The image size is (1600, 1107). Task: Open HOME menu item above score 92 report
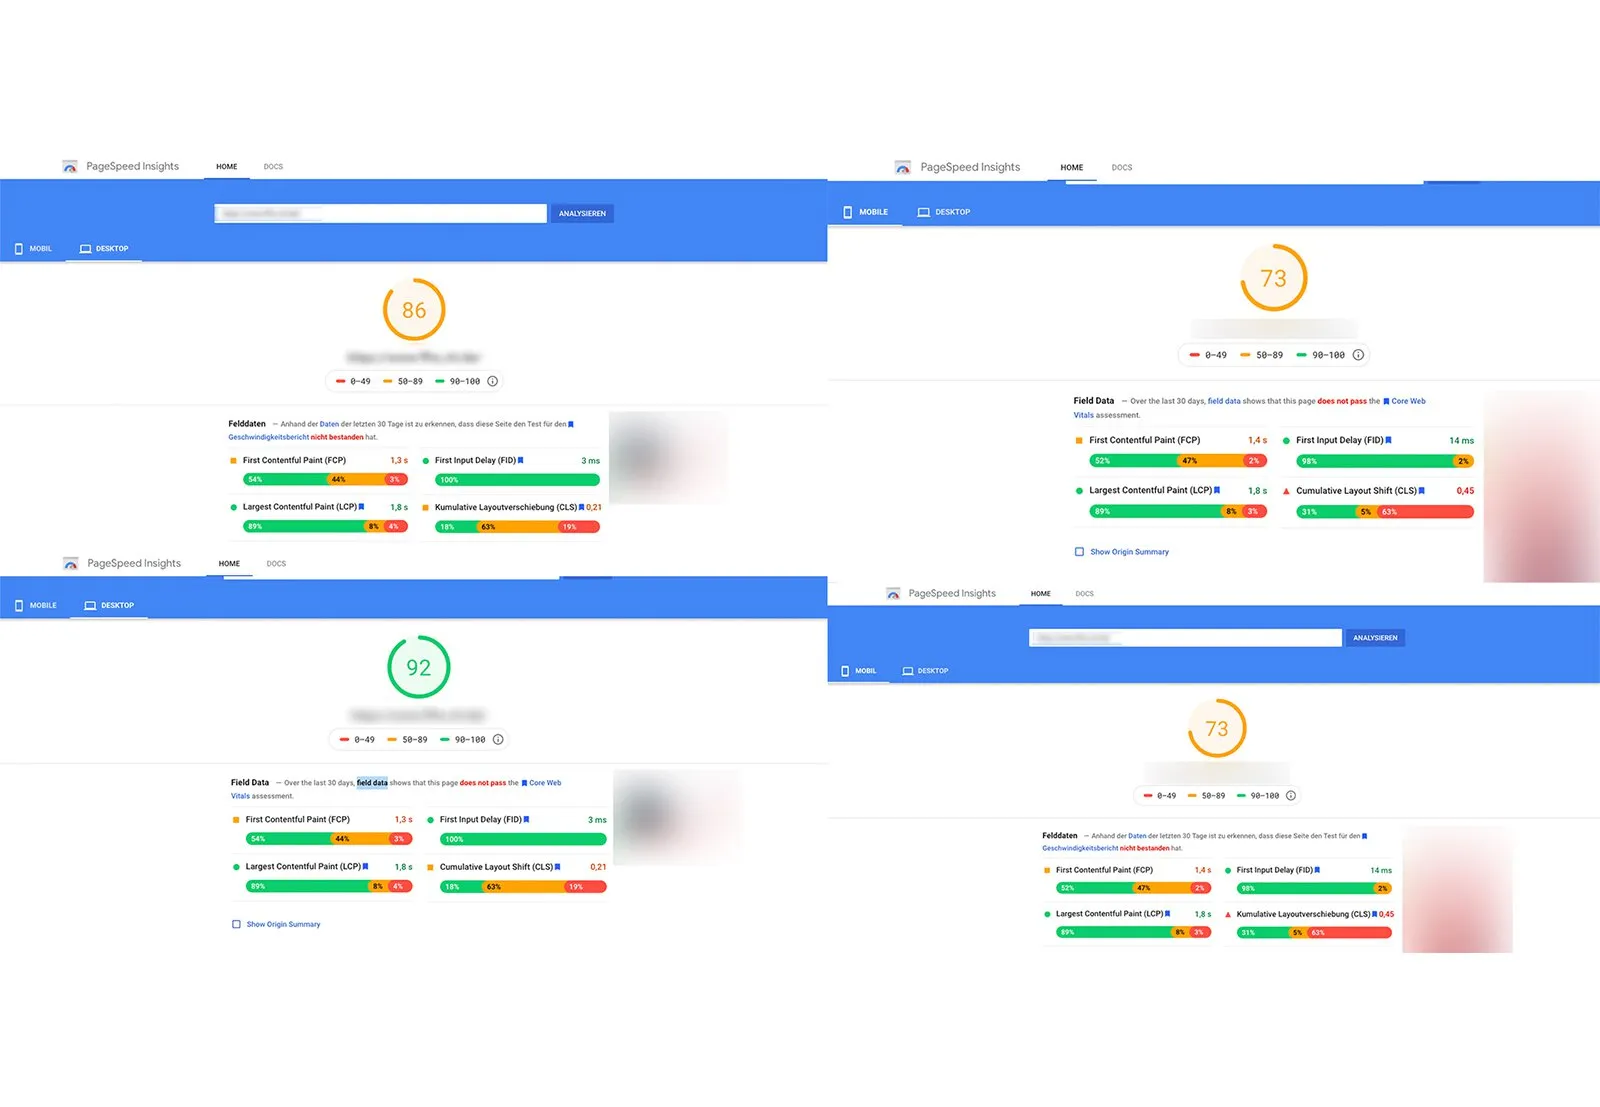[x=229, y=564]
